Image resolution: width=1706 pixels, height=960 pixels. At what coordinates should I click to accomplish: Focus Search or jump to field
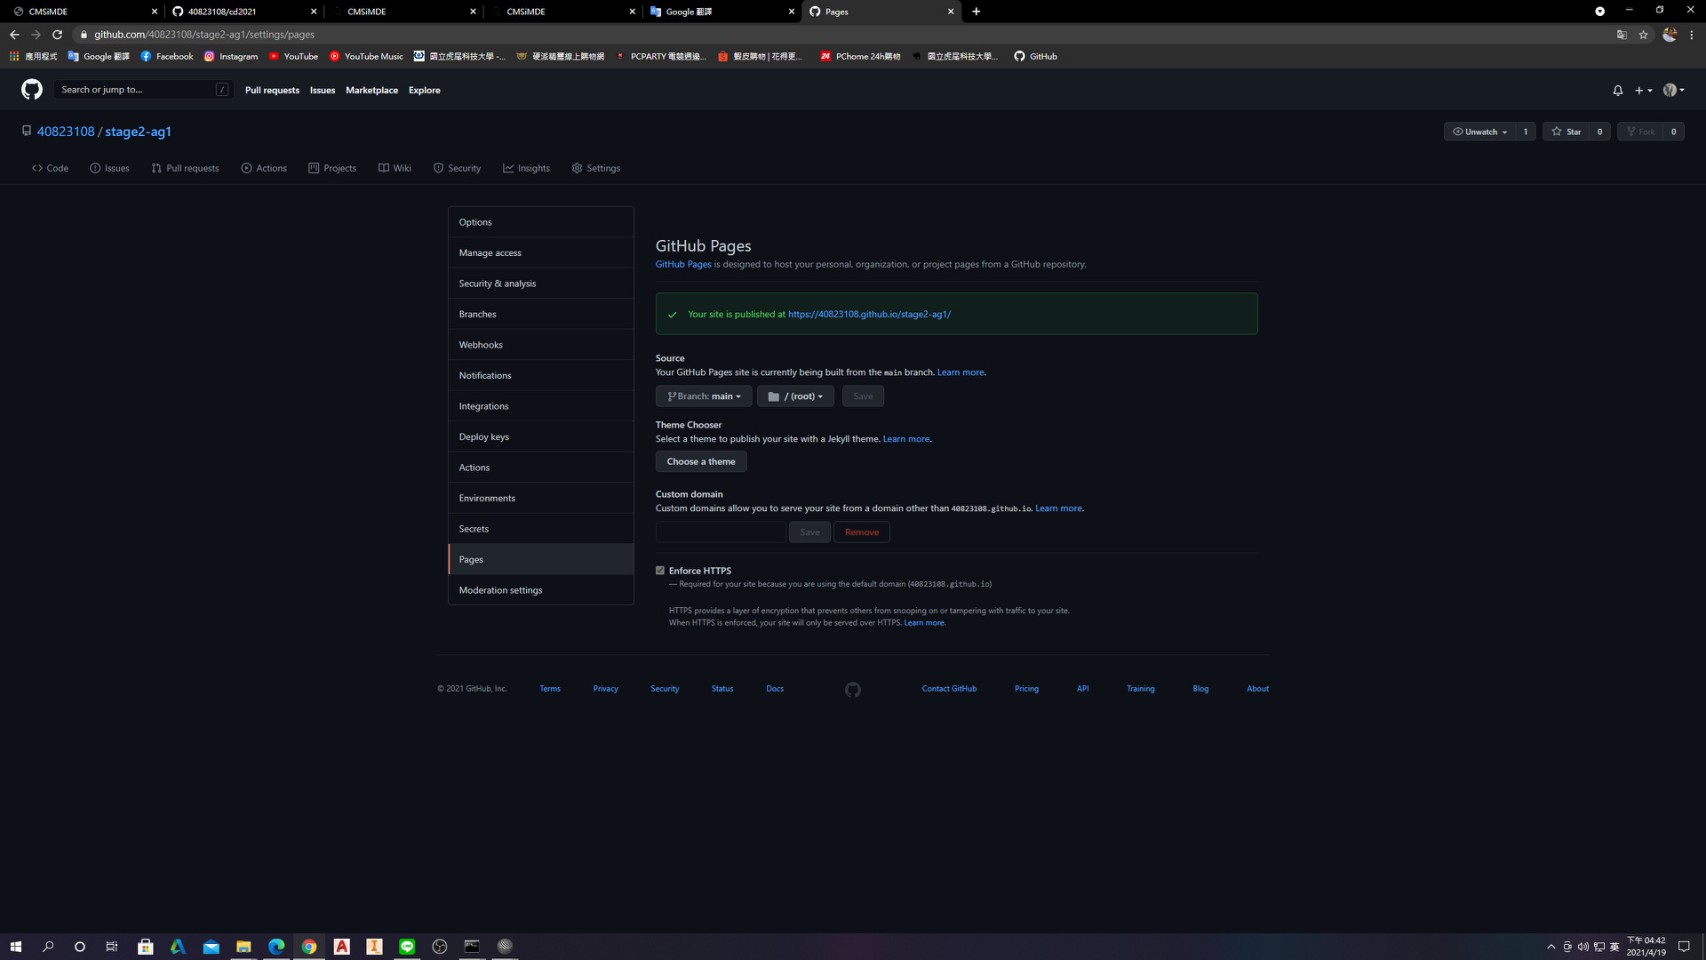pos(143,90)
